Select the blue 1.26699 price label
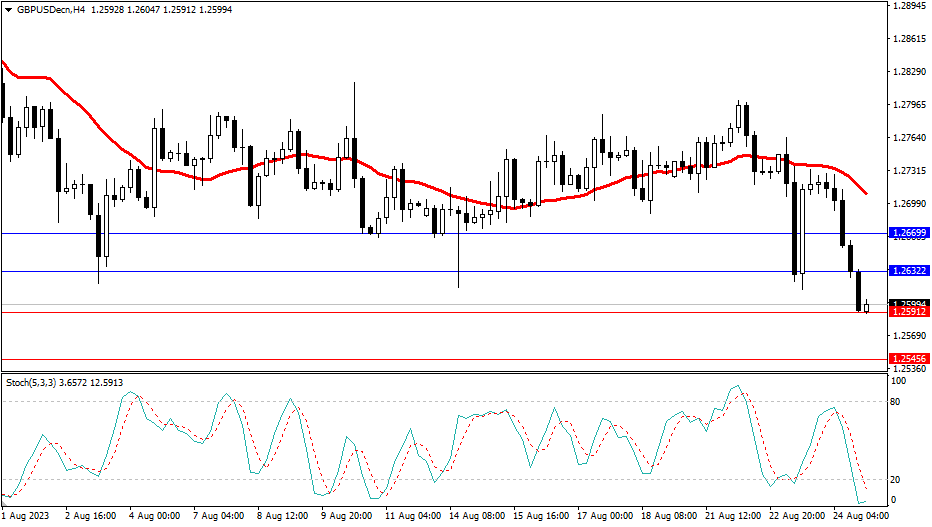Screen dimensions: 932x527 pyautogui.click(x=909, y=233)
